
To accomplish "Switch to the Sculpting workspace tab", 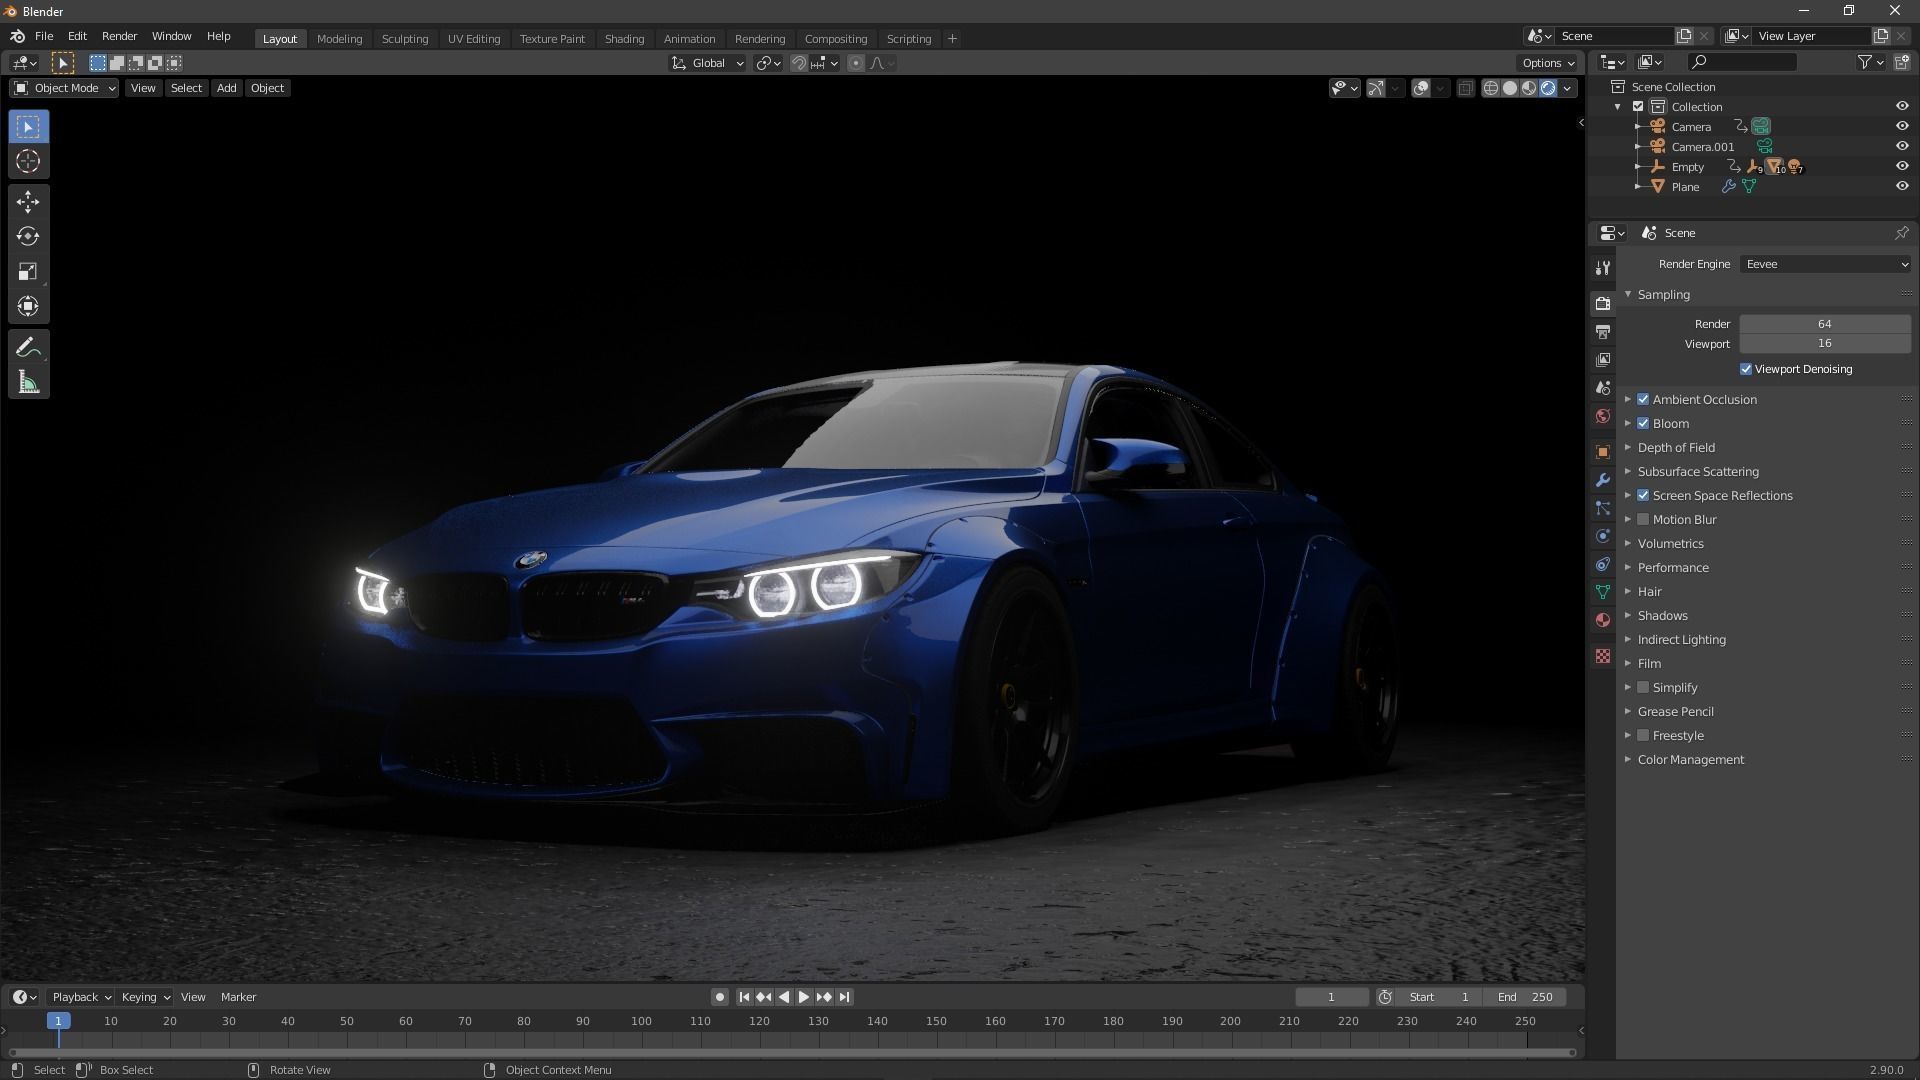I will pyautogui.click(x=405, y=39).
